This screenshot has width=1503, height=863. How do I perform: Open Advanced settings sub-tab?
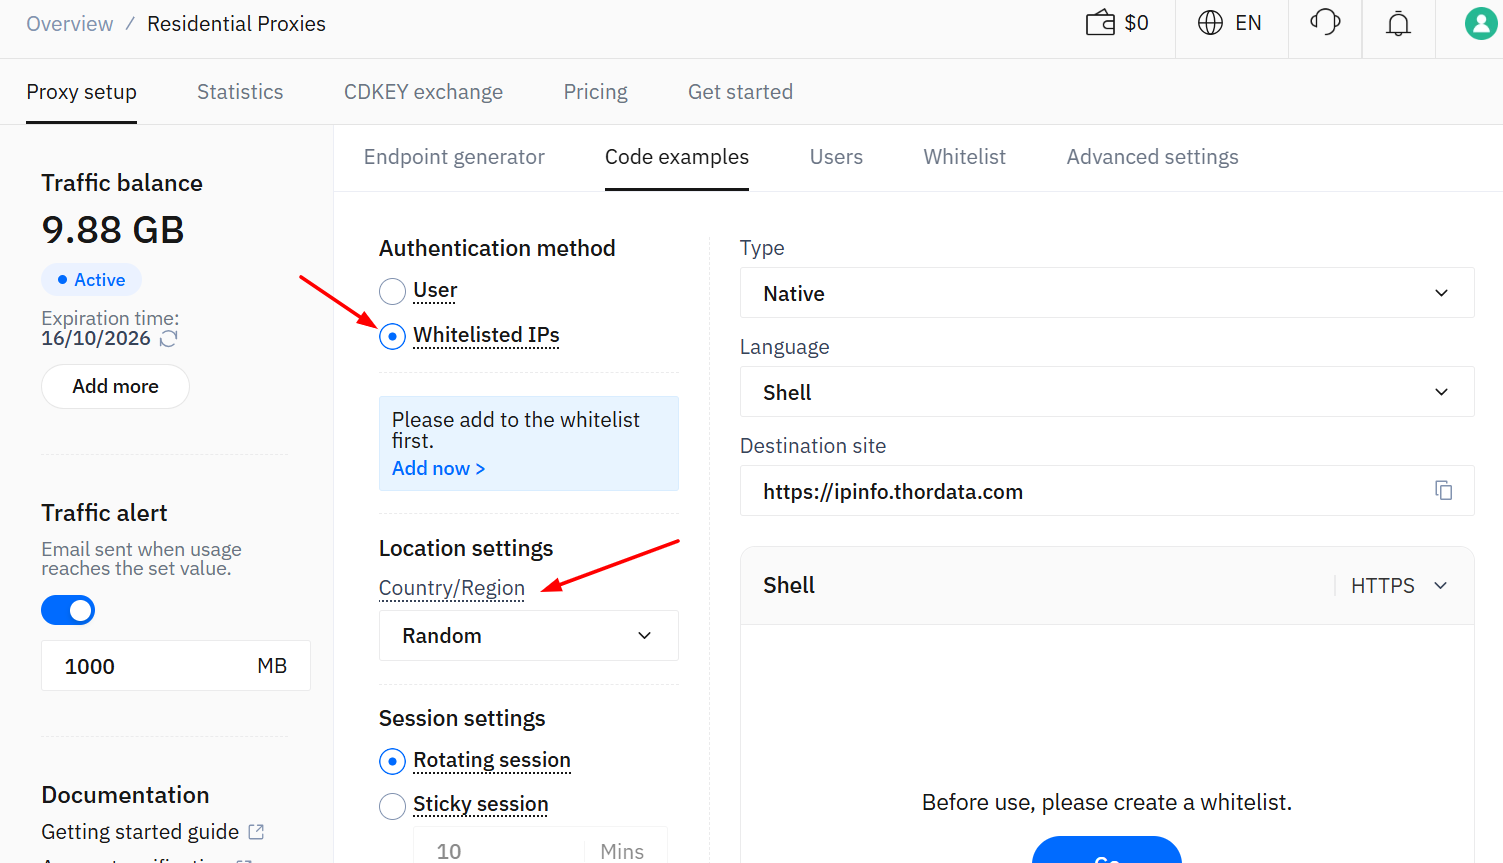[x=1152, y=157]
